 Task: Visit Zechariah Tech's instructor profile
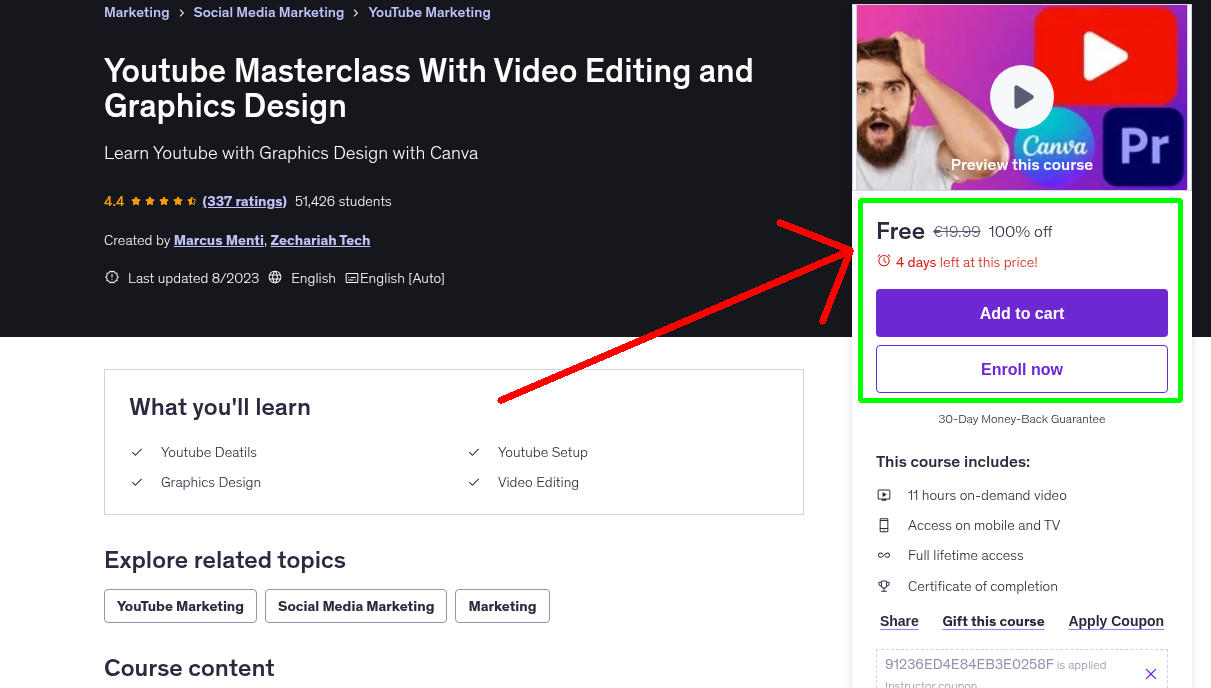tap(320, 240)
